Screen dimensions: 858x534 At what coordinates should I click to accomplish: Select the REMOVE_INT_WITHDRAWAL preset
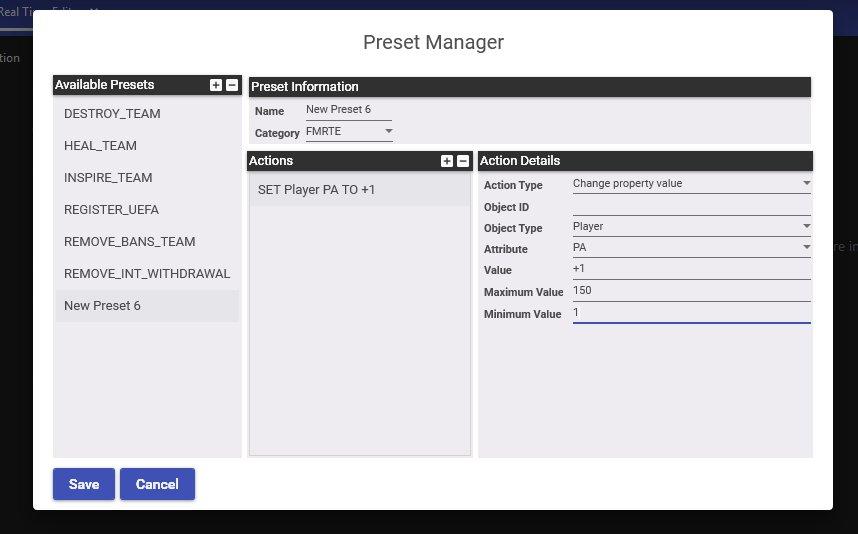146,274
